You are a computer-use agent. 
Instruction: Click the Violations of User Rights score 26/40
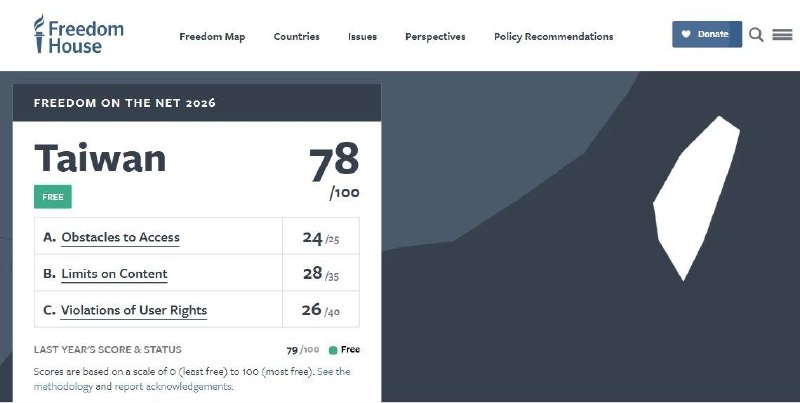(x=320, y=310)
